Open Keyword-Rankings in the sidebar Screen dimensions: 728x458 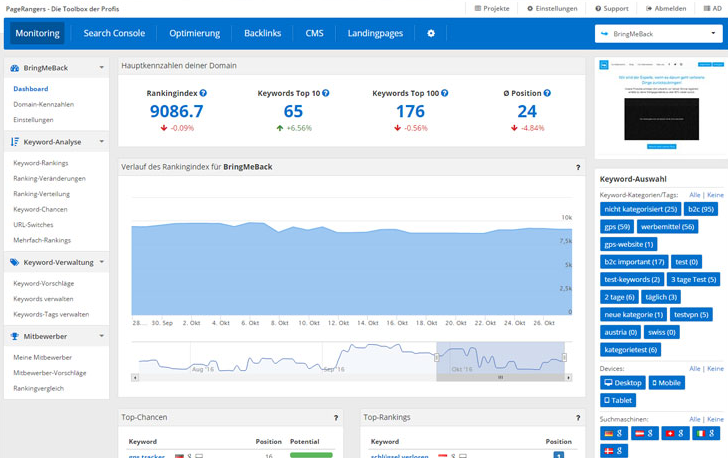(41, 163)
